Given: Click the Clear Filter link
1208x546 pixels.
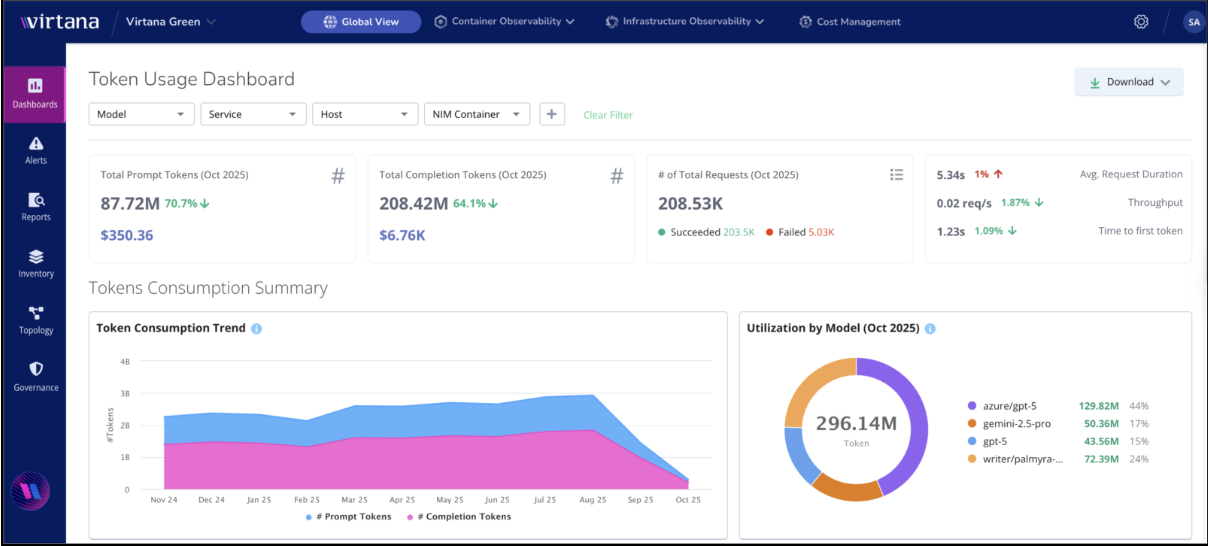Looking at the screenshot, I should click(x=608, y=115).
